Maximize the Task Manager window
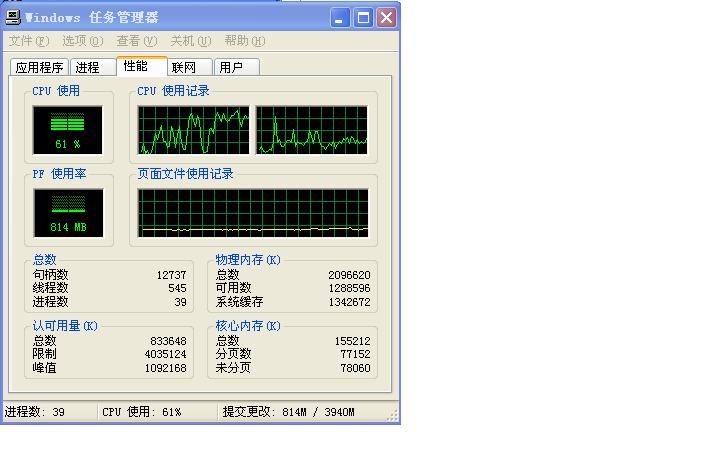 363,18
